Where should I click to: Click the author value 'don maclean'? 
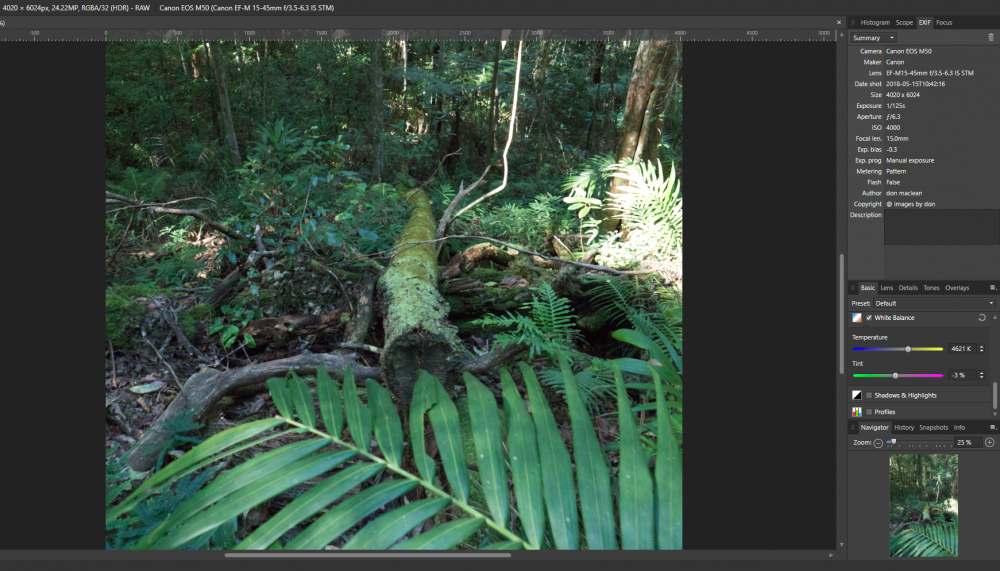[904, 193]
